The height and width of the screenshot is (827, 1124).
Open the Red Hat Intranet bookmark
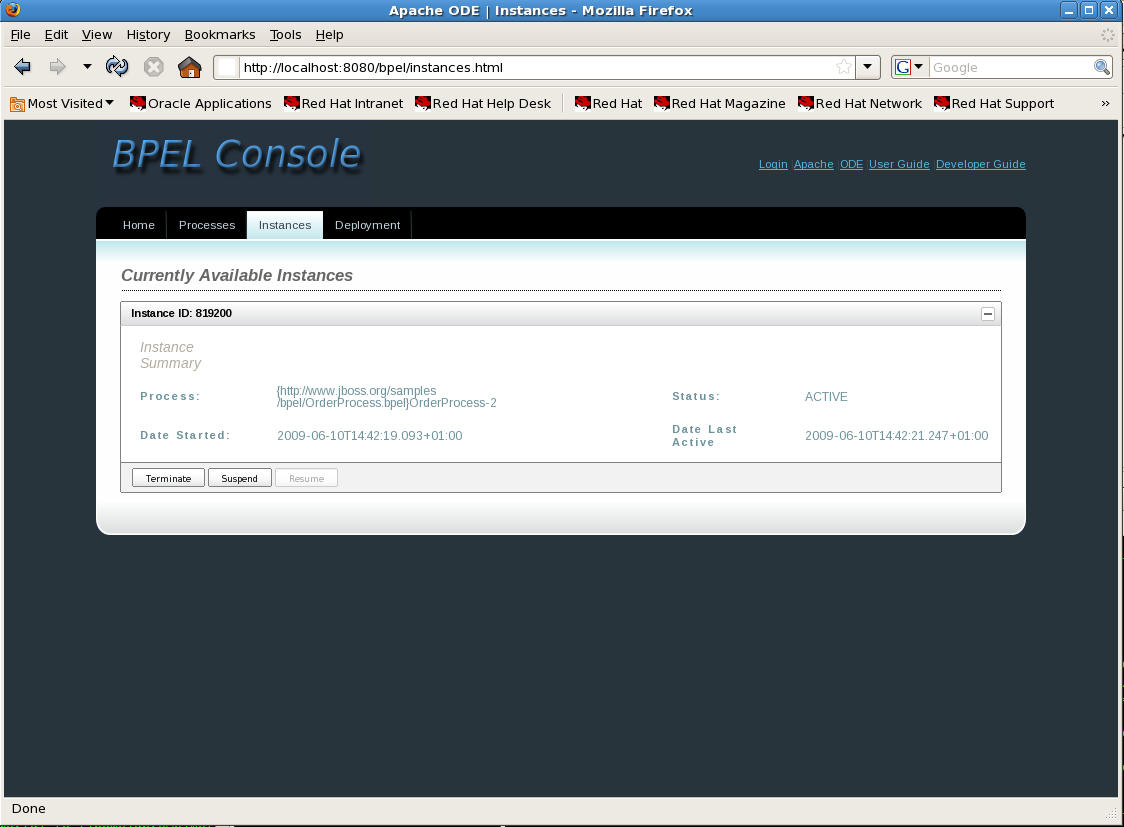pyautogui.click(x=343, y=104)
